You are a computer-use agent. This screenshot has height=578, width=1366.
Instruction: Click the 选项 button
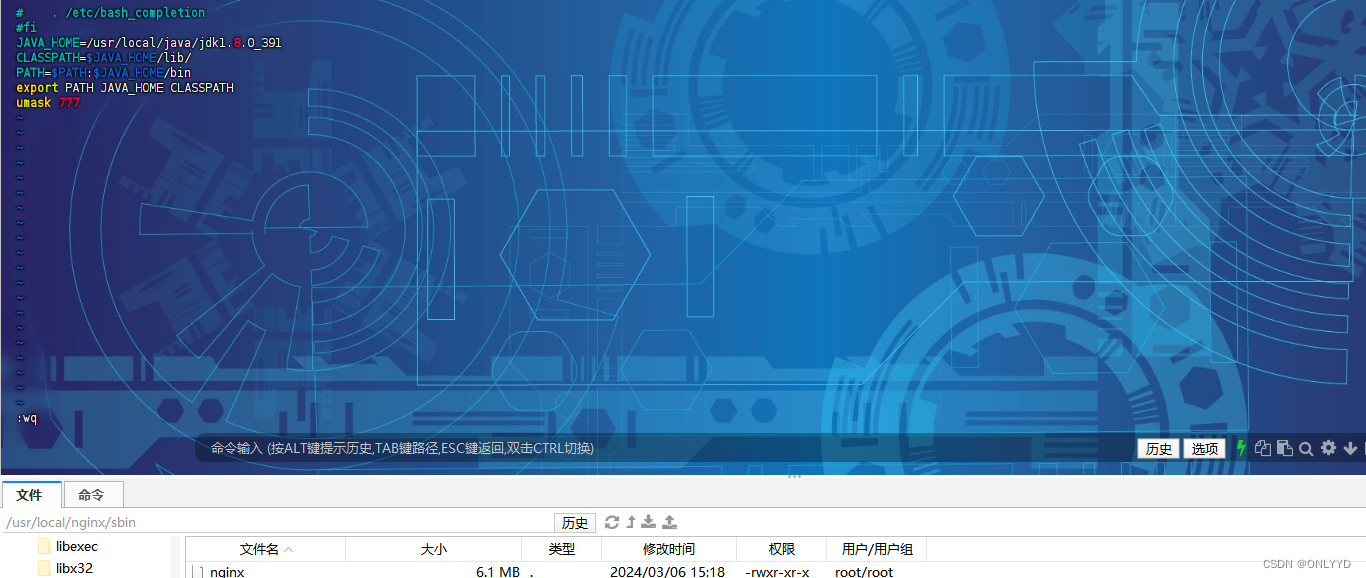pos(1205,449)
